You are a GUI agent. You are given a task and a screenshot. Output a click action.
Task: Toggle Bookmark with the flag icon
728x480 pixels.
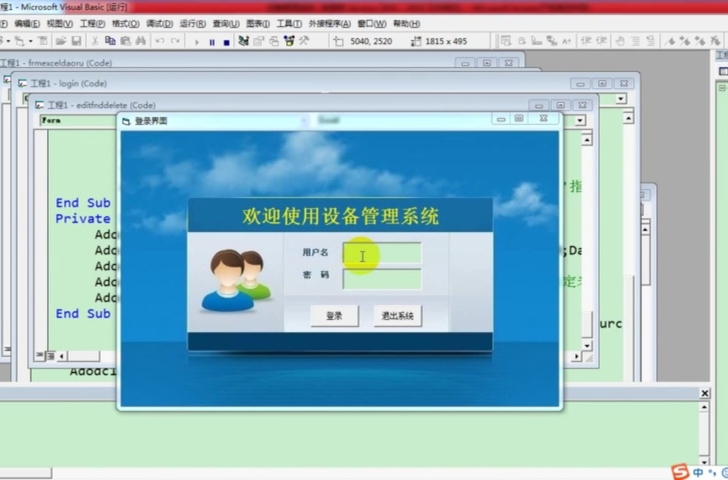(670, 41)
